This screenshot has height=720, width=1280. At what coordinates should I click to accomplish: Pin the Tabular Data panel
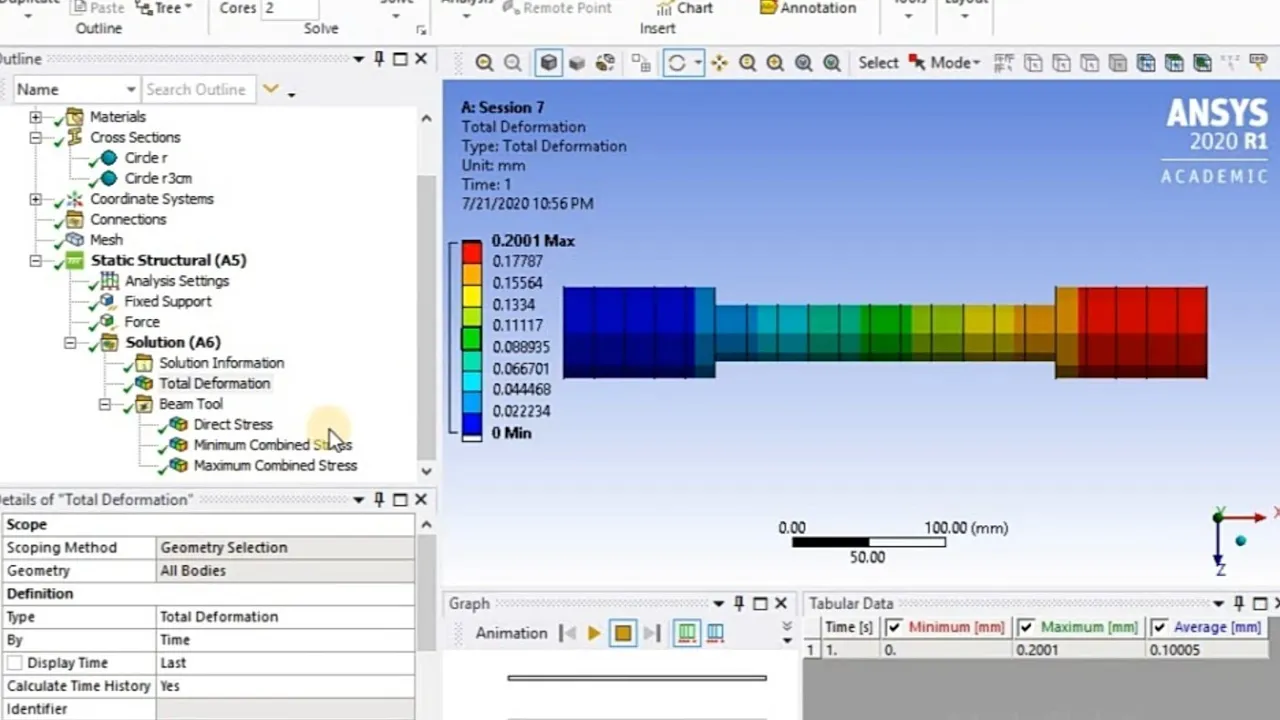[1238, 603]
